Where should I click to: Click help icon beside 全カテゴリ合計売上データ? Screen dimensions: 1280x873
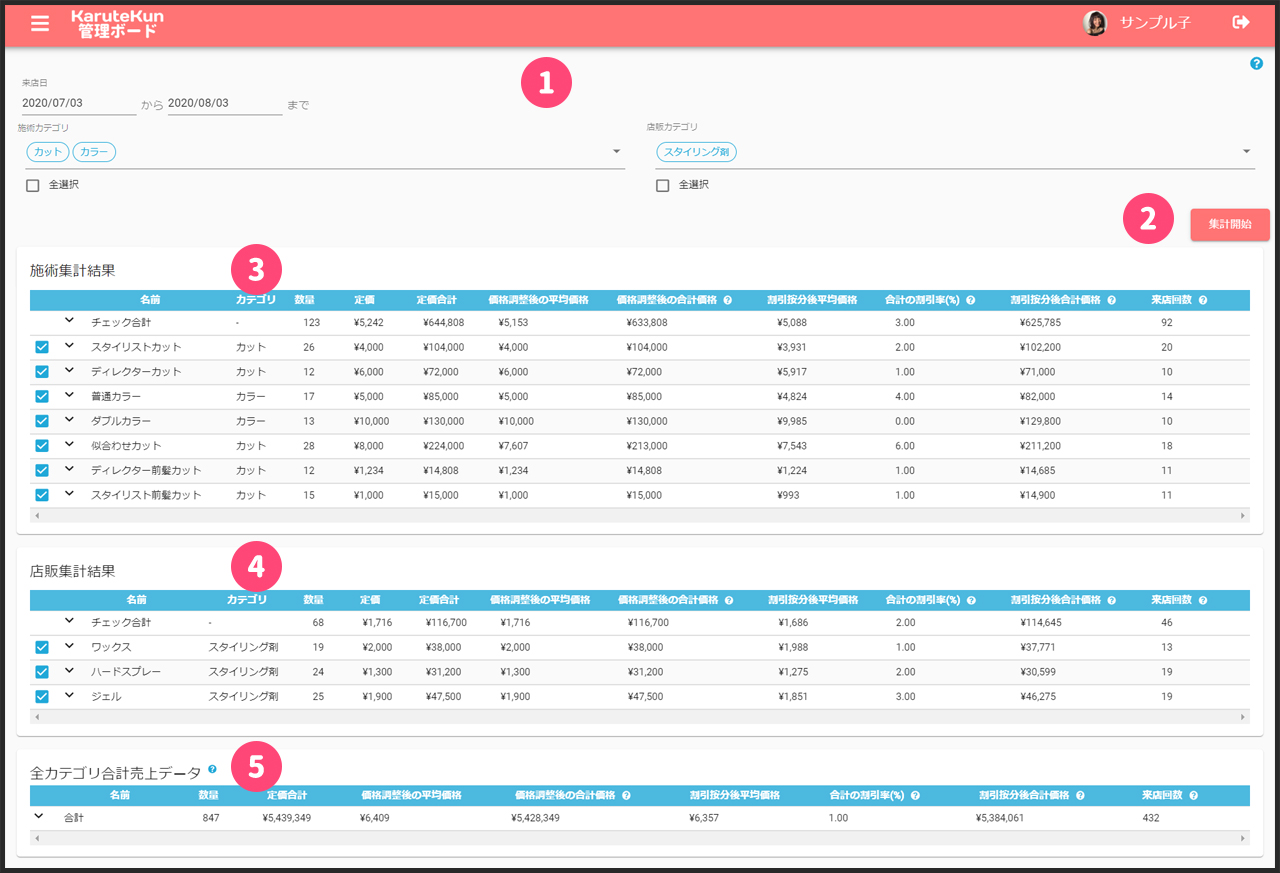pyautogui.click(x=212, y=770)
